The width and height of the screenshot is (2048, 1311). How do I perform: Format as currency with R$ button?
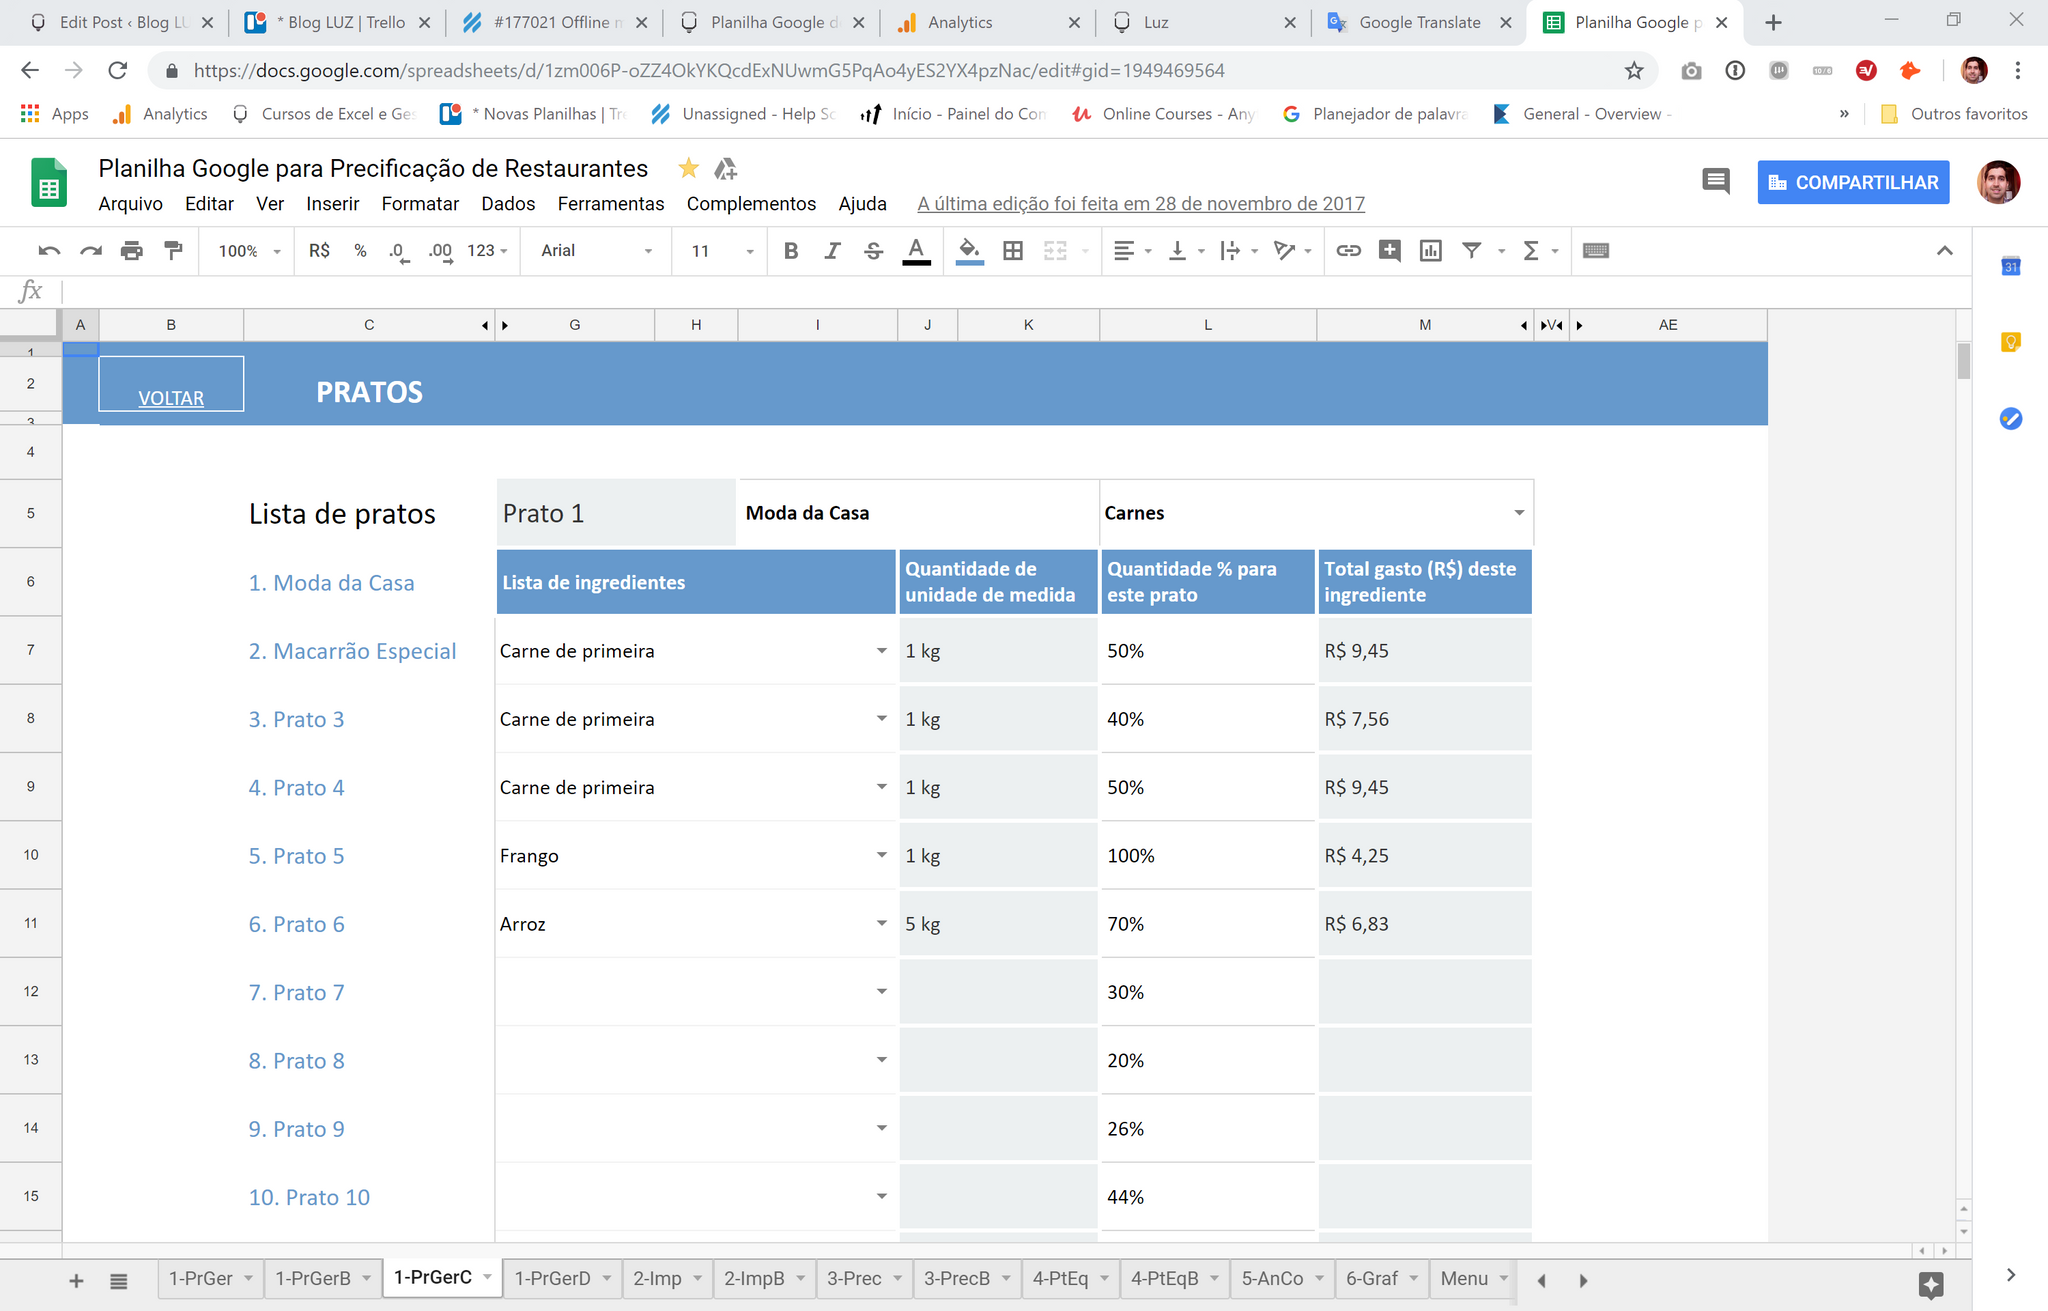320,251
